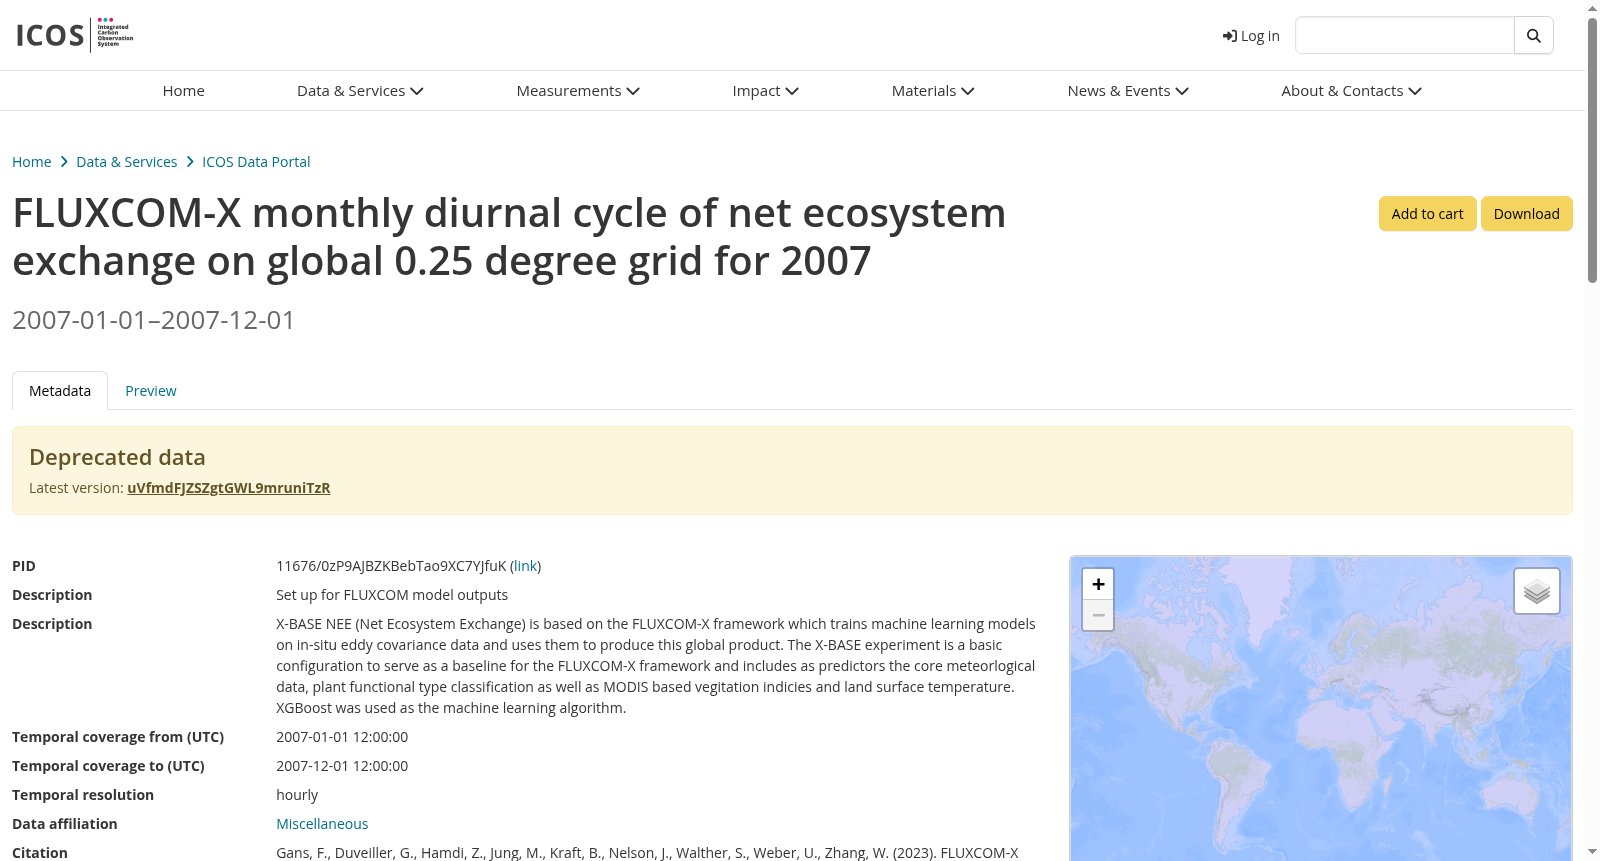1600x861 pixels.
Task: Switch to the Preview tab
Action: (151, 391)
